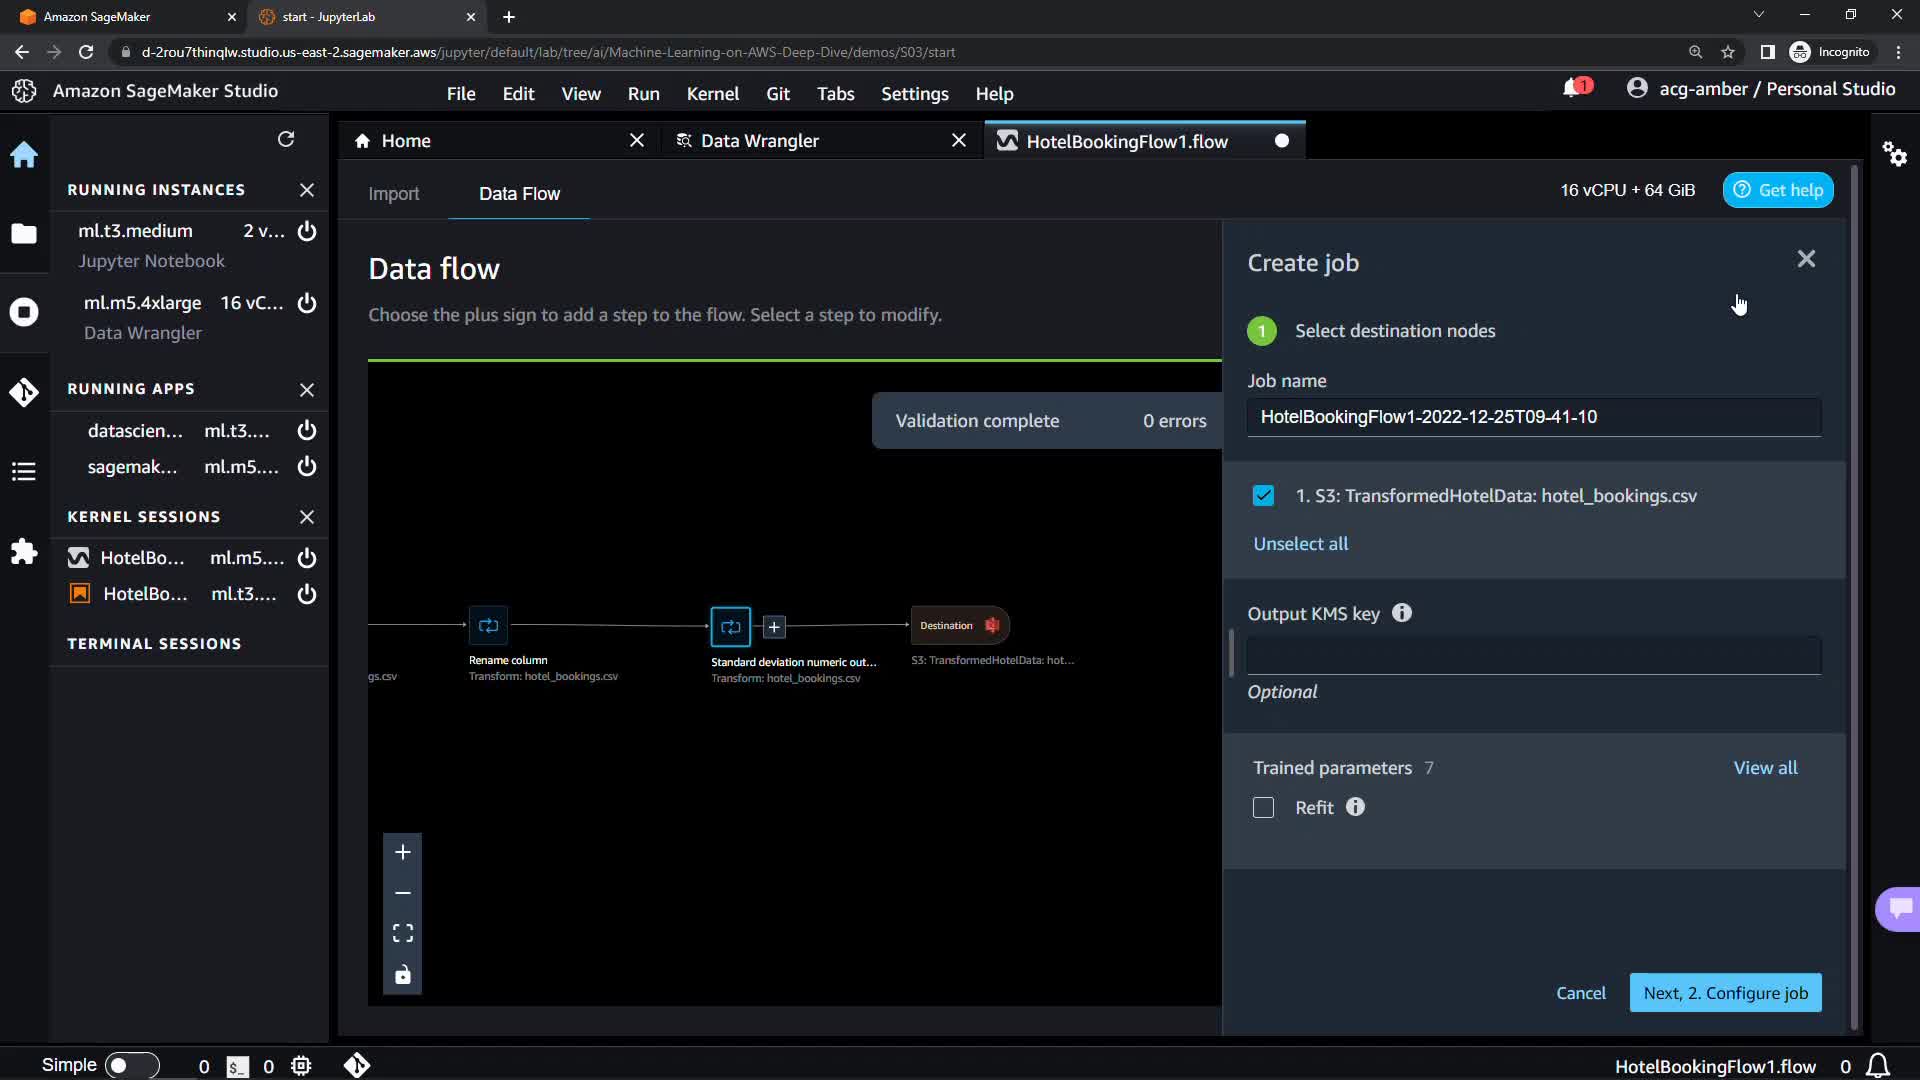Refresh the running instances list
1920x1080 pixels.
pyautogui.click(x=286, y=139)
